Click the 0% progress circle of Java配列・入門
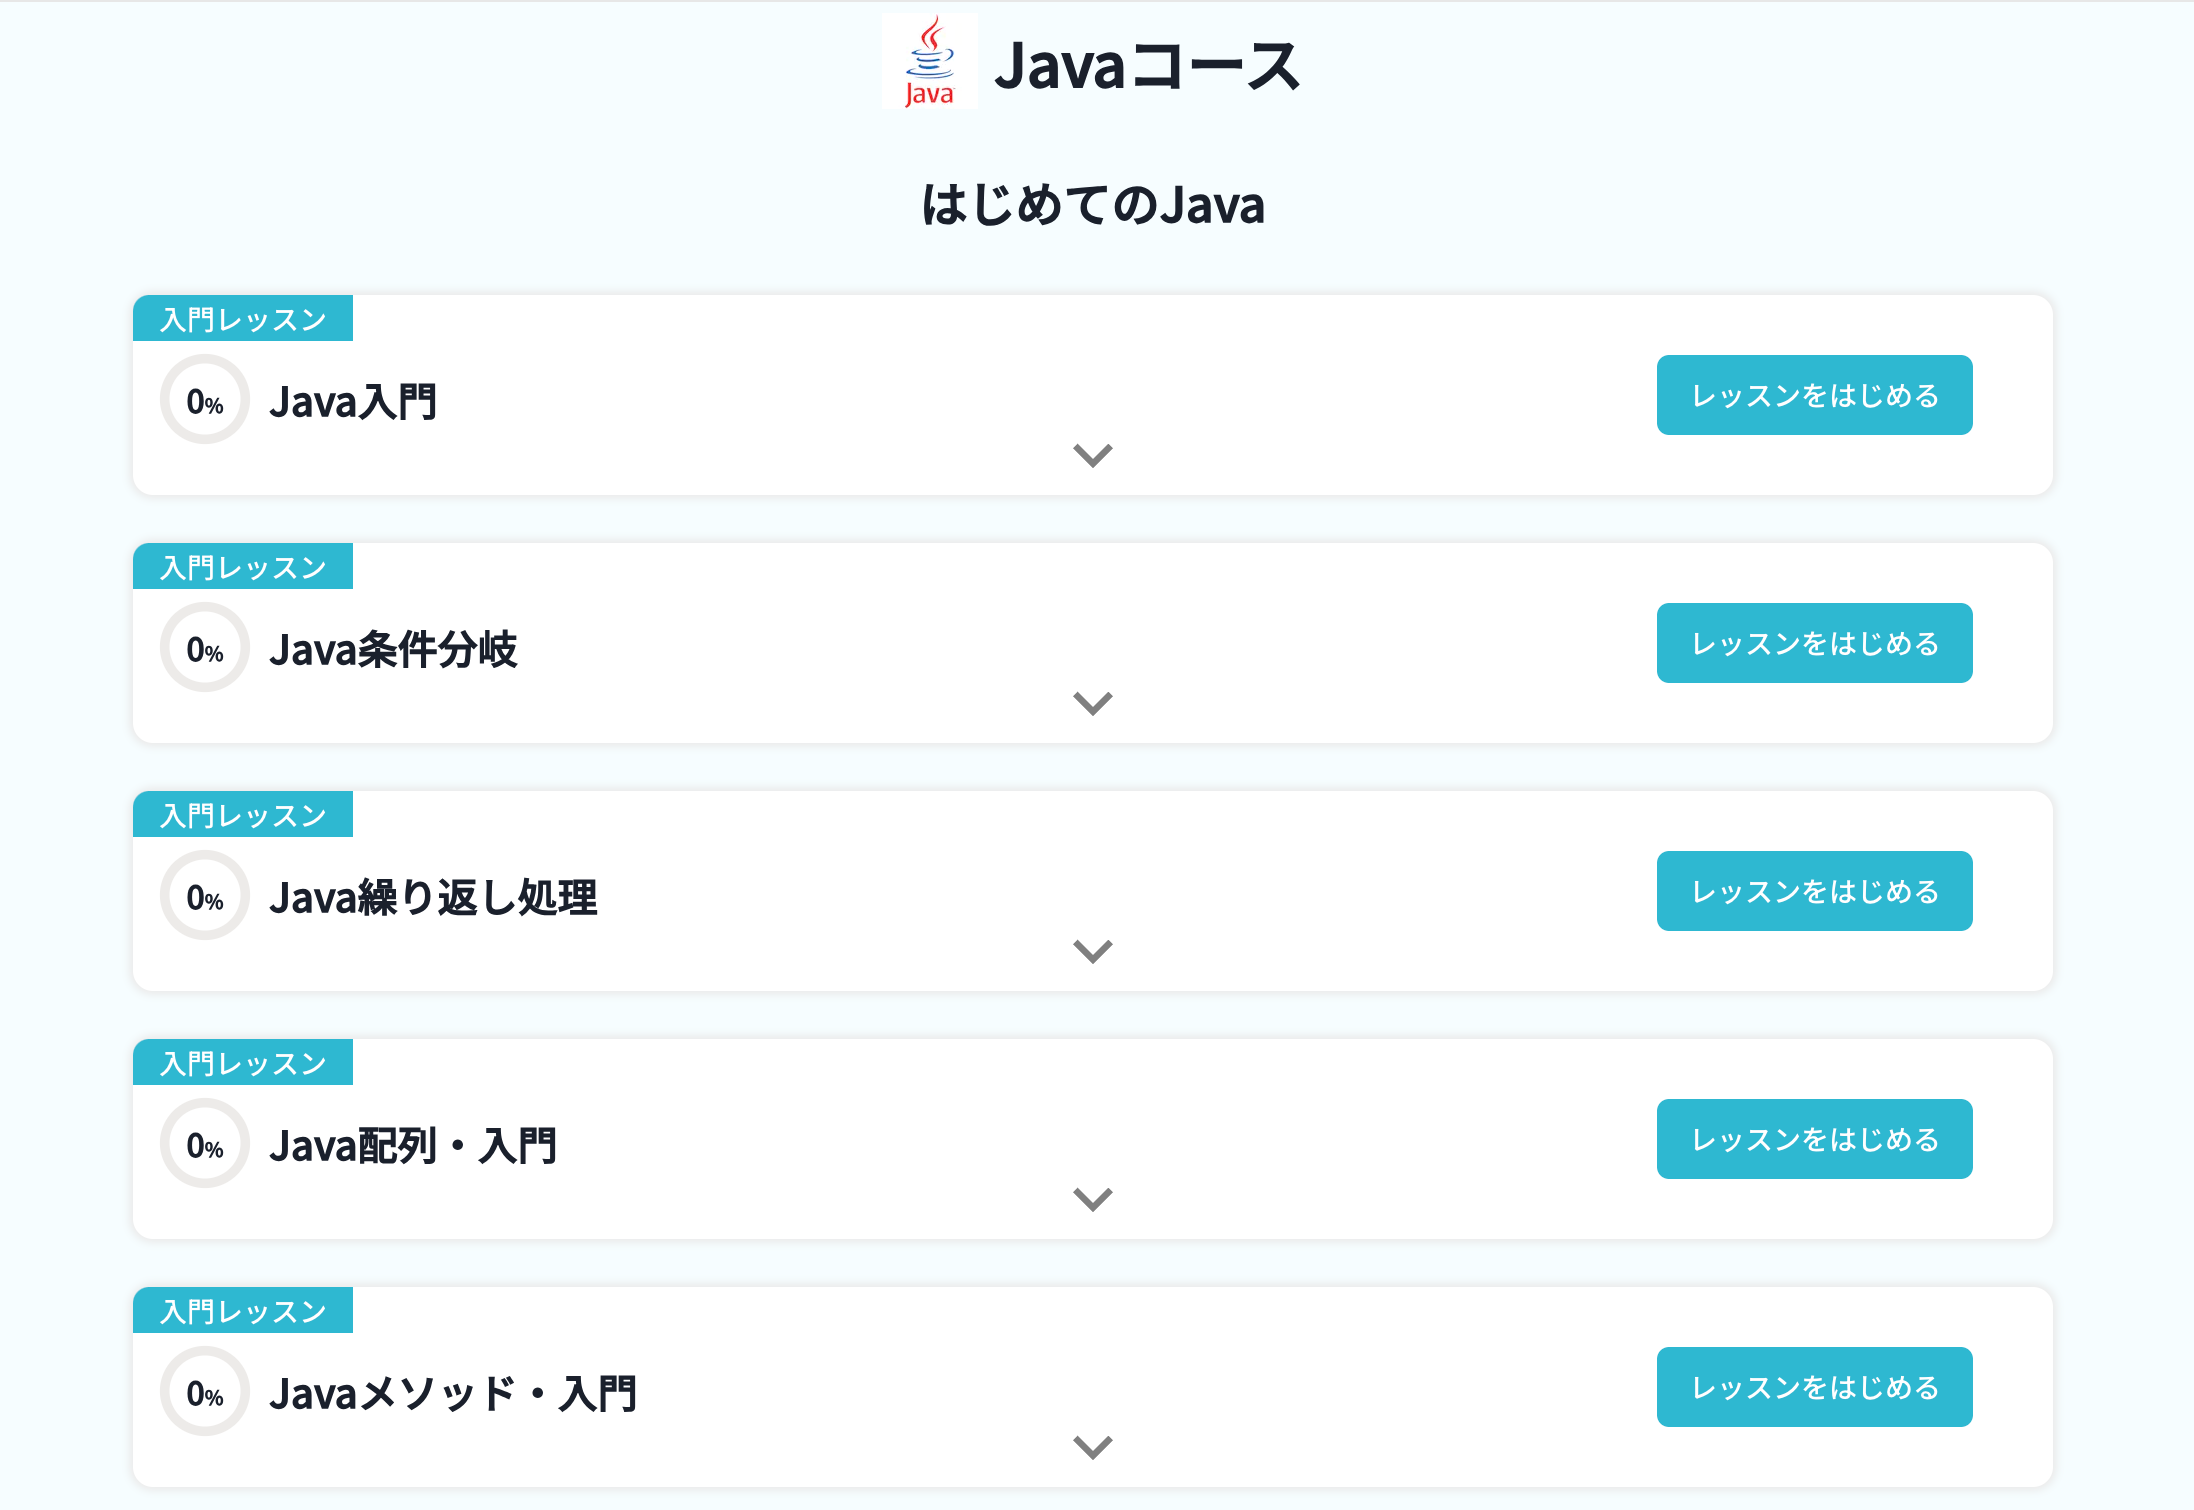Viewport: 2194px width, 1510px height. tap(204, 1142)
